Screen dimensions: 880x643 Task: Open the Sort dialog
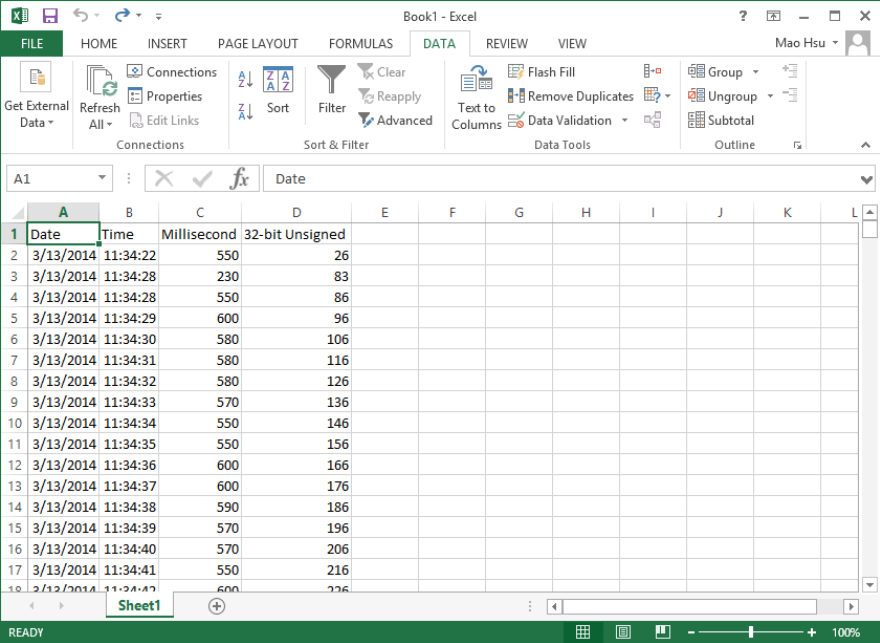278,90
